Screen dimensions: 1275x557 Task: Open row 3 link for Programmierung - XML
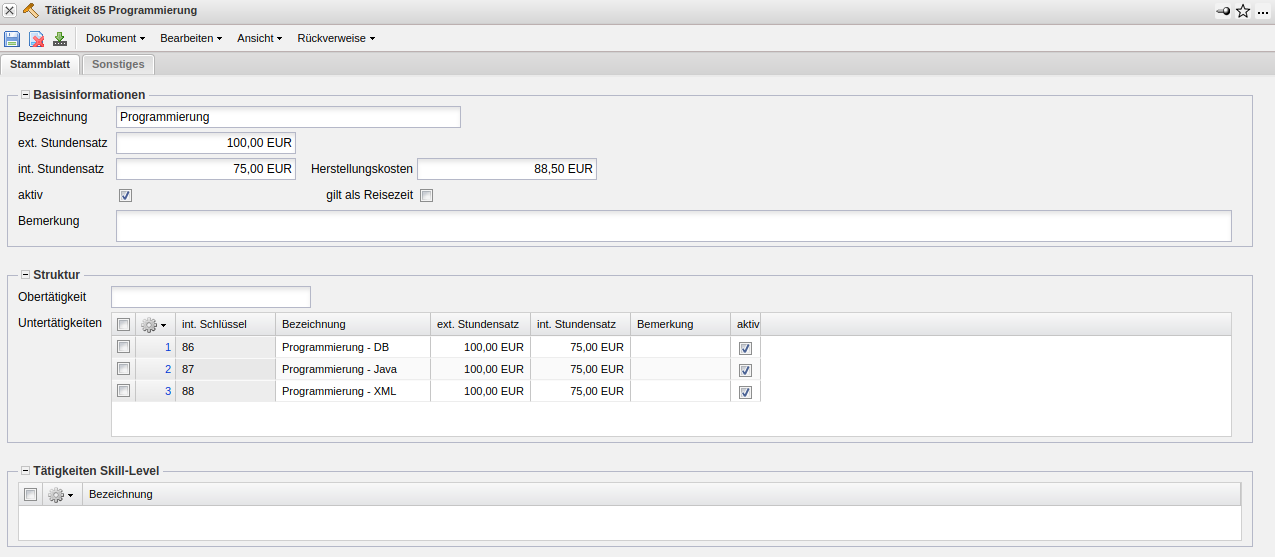(x=168, y=392)
